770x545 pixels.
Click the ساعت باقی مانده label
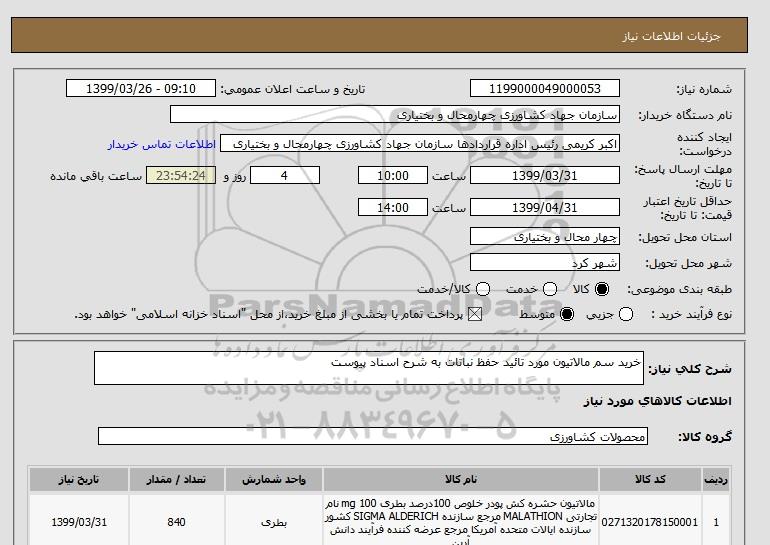coord(96,176)
